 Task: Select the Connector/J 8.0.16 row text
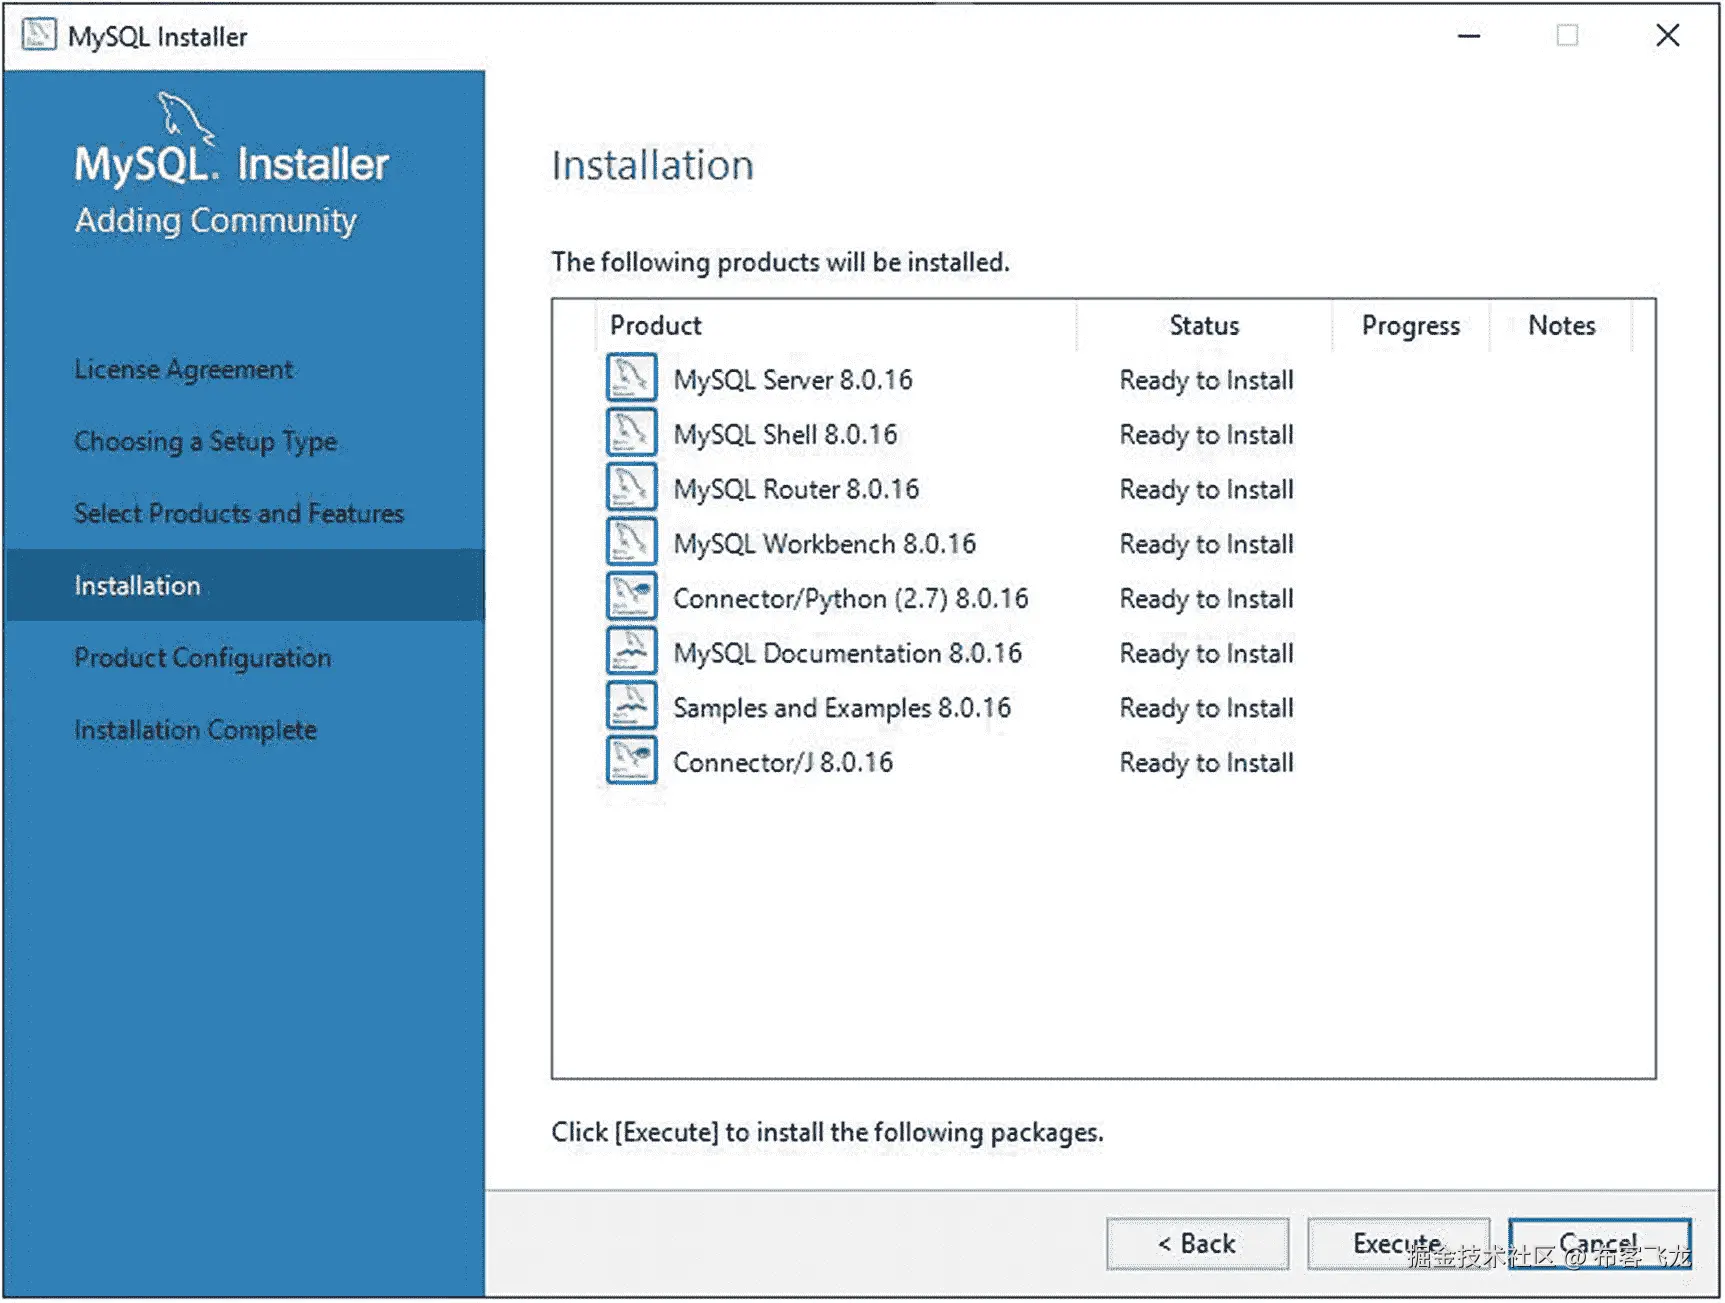pyautogui.click(x=783, y=762)
